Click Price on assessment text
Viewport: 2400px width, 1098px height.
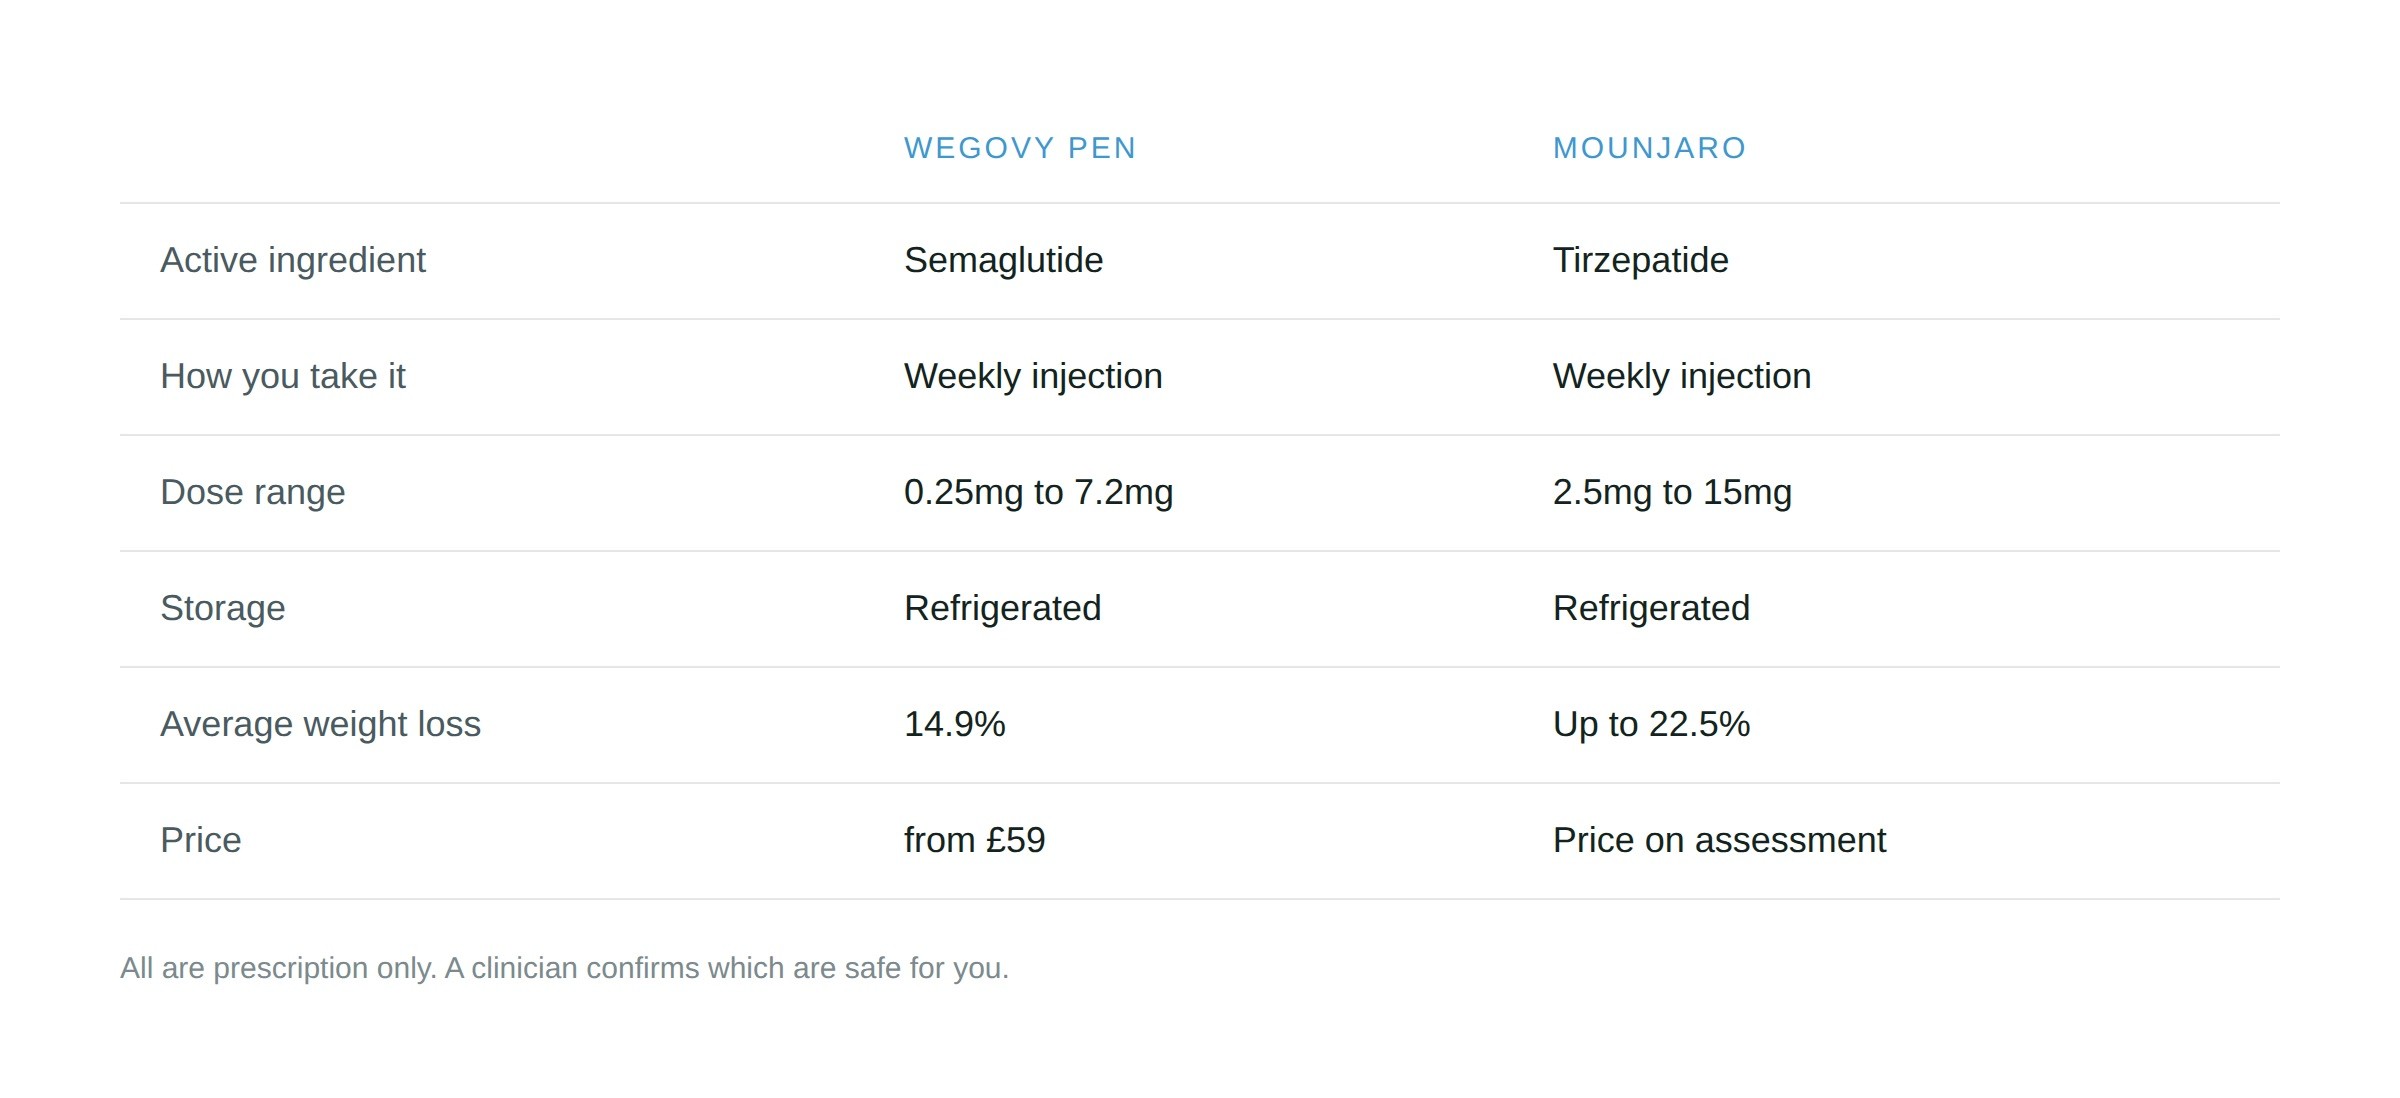(1719, 840)
